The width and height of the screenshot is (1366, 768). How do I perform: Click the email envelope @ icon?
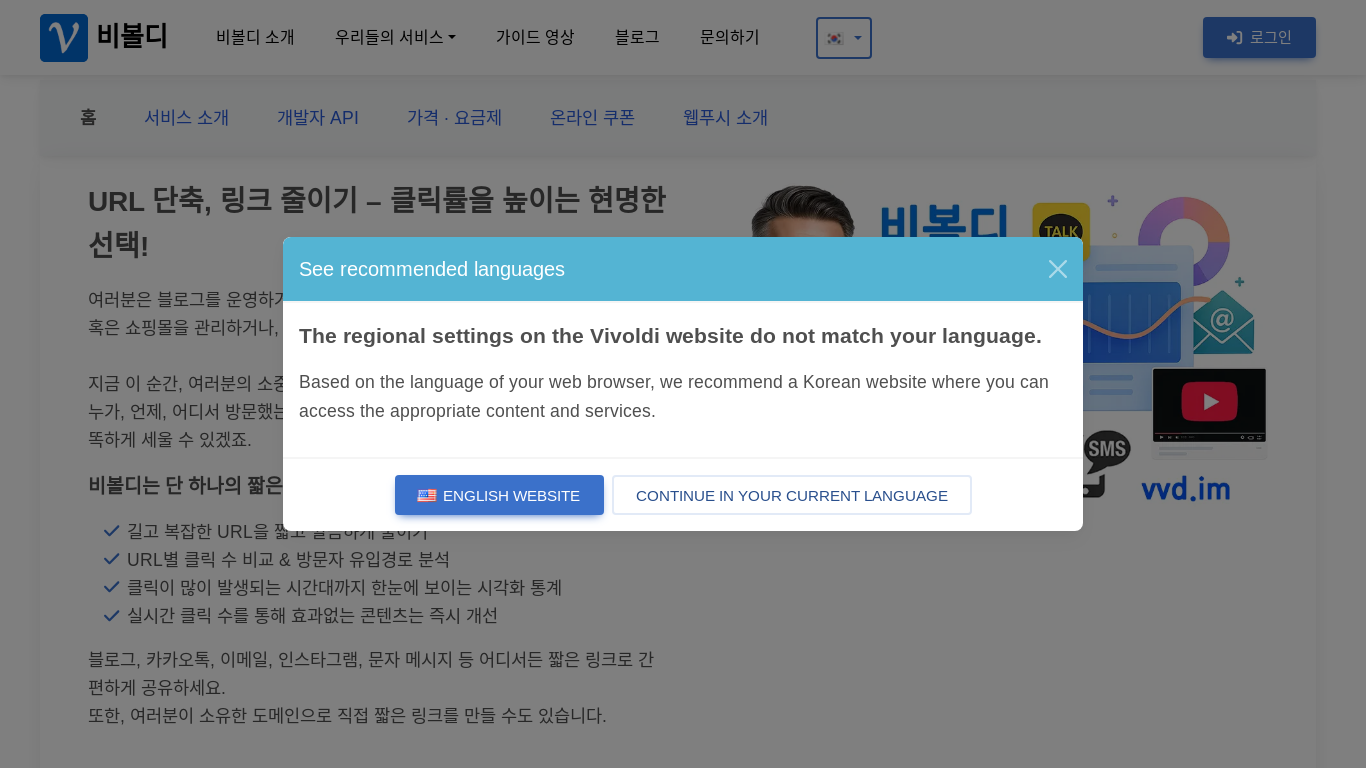pyautogui.click(x=1222, y=322)
